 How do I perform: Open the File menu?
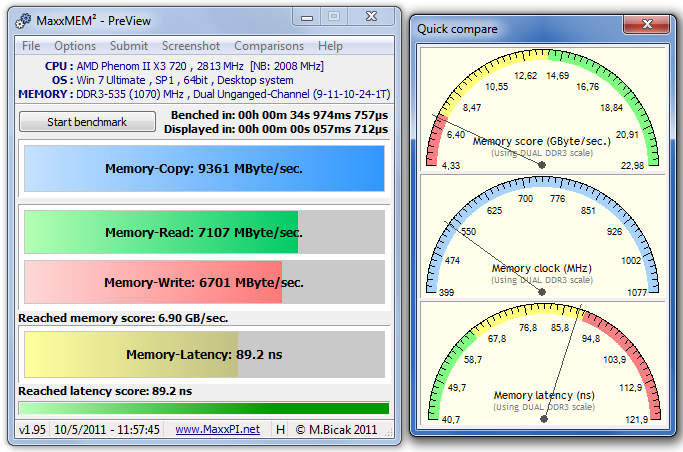click(31, 46)
